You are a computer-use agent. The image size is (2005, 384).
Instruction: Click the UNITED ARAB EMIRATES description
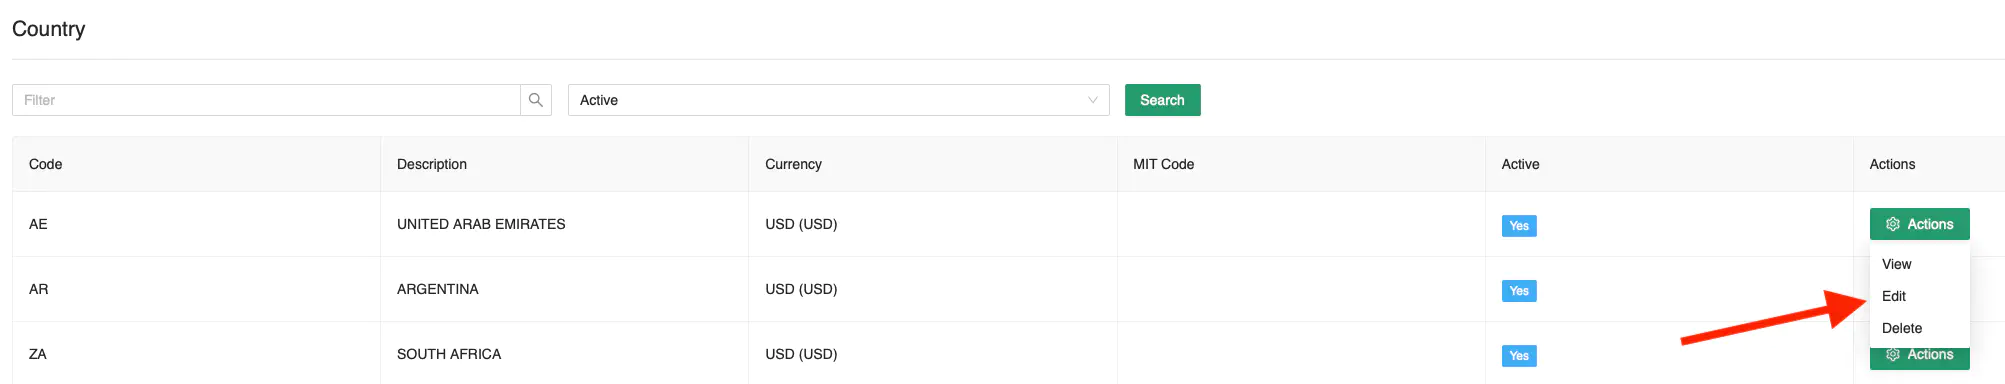[481, 224]
